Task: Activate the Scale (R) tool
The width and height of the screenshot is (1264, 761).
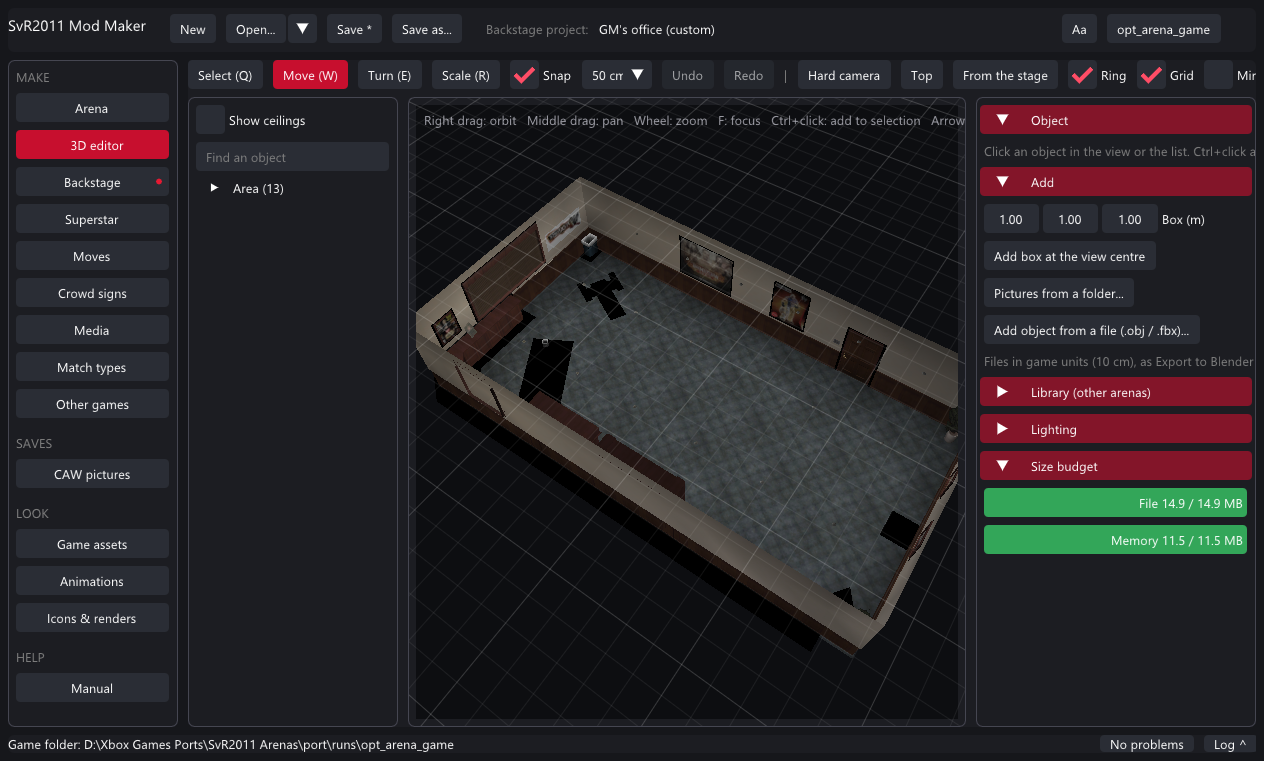Action: point(466,75)
